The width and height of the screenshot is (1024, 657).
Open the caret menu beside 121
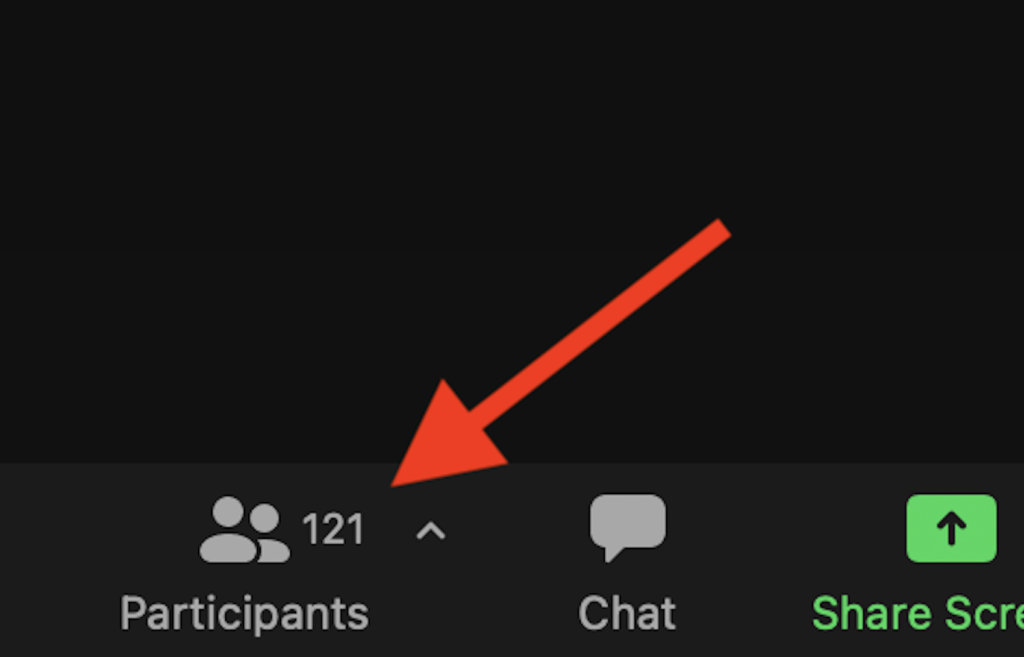430,531
